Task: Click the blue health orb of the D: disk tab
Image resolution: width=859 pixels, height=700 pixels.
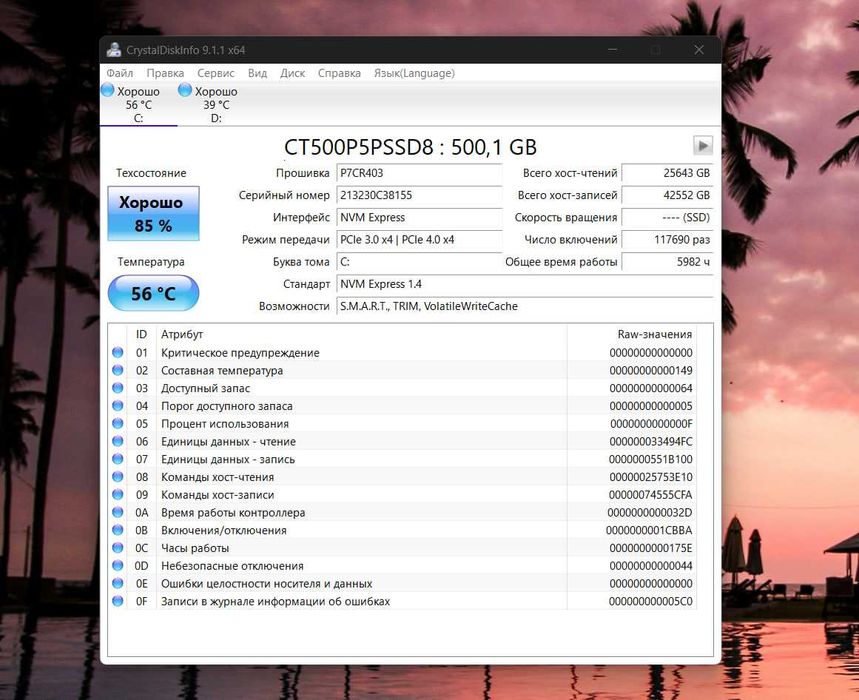Action: coord(185,90)
